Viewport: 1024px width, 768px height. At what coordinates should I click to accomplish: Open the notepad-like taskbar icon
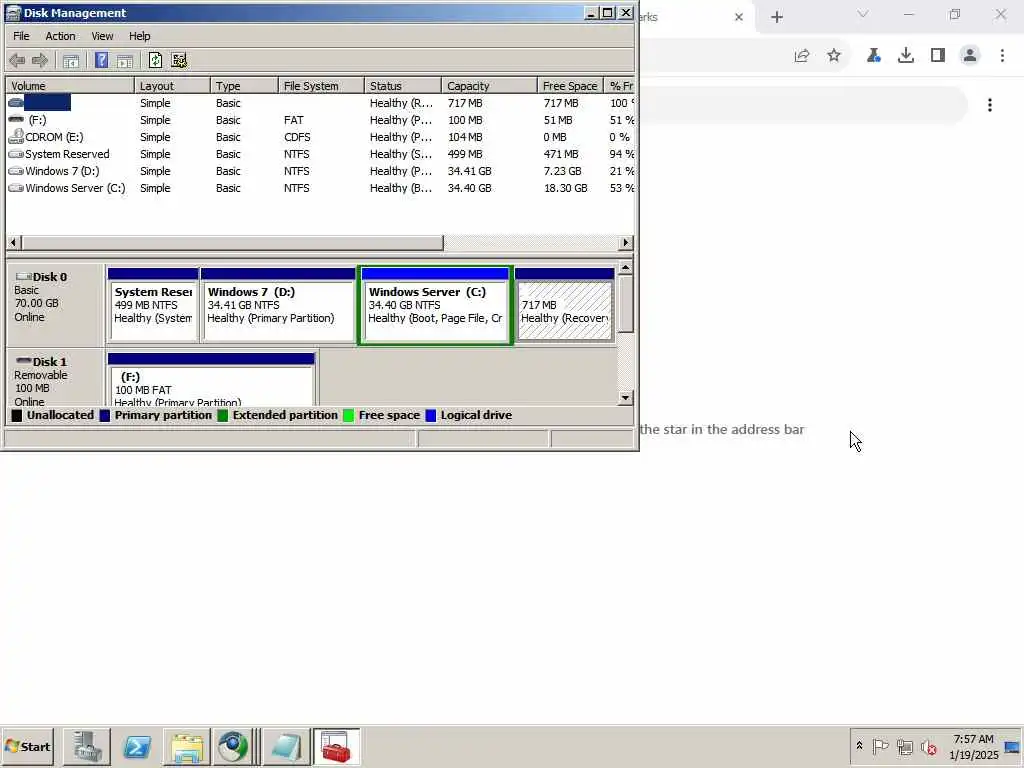tap(286, 746)
